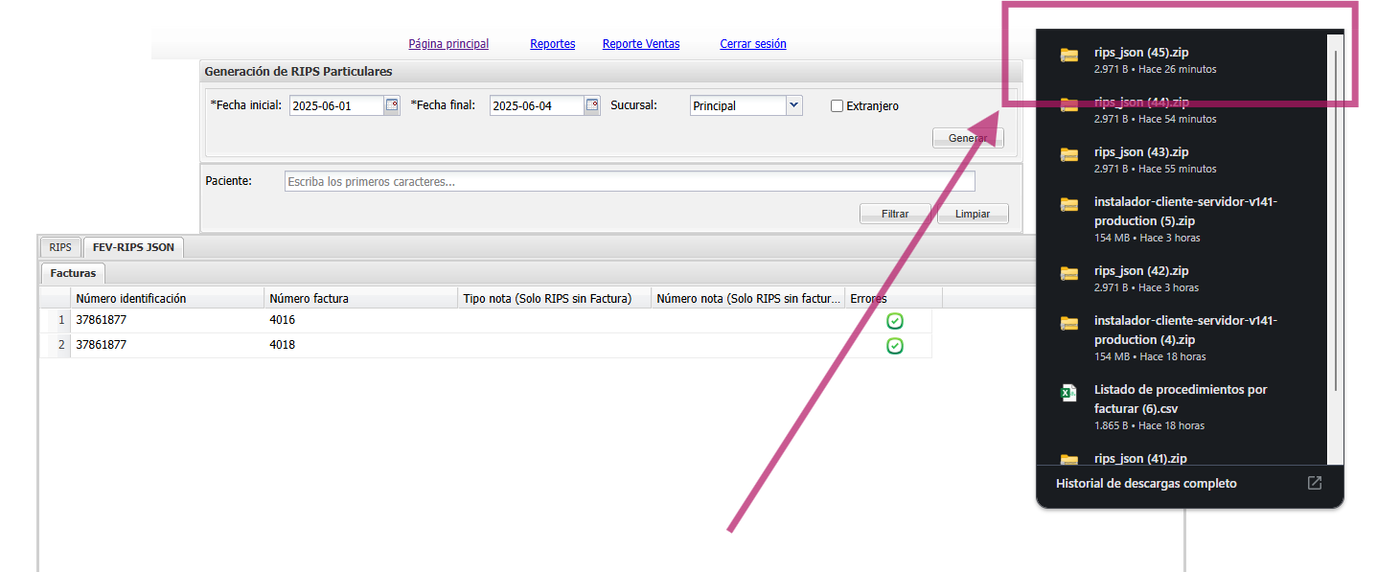Click Cerrar sesión to log out
The width and height of the screenshot is (1400, 572).
753,44
